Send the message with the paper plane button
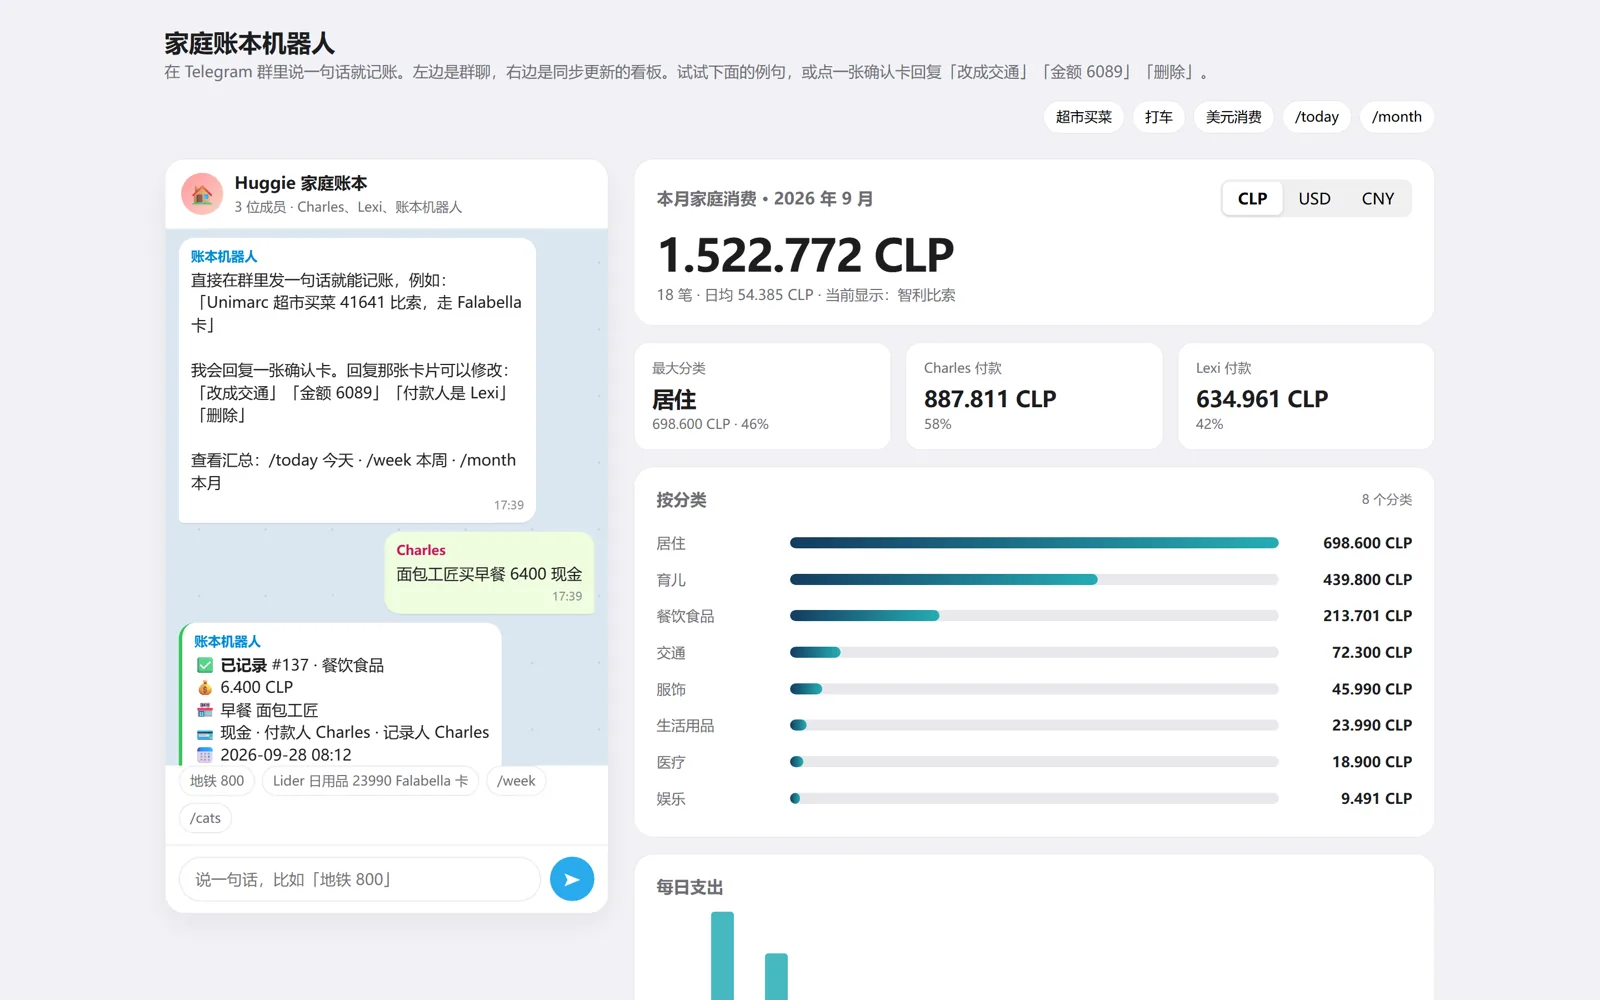Screen dimensions: 1600x1000 [x=572, y=879]
